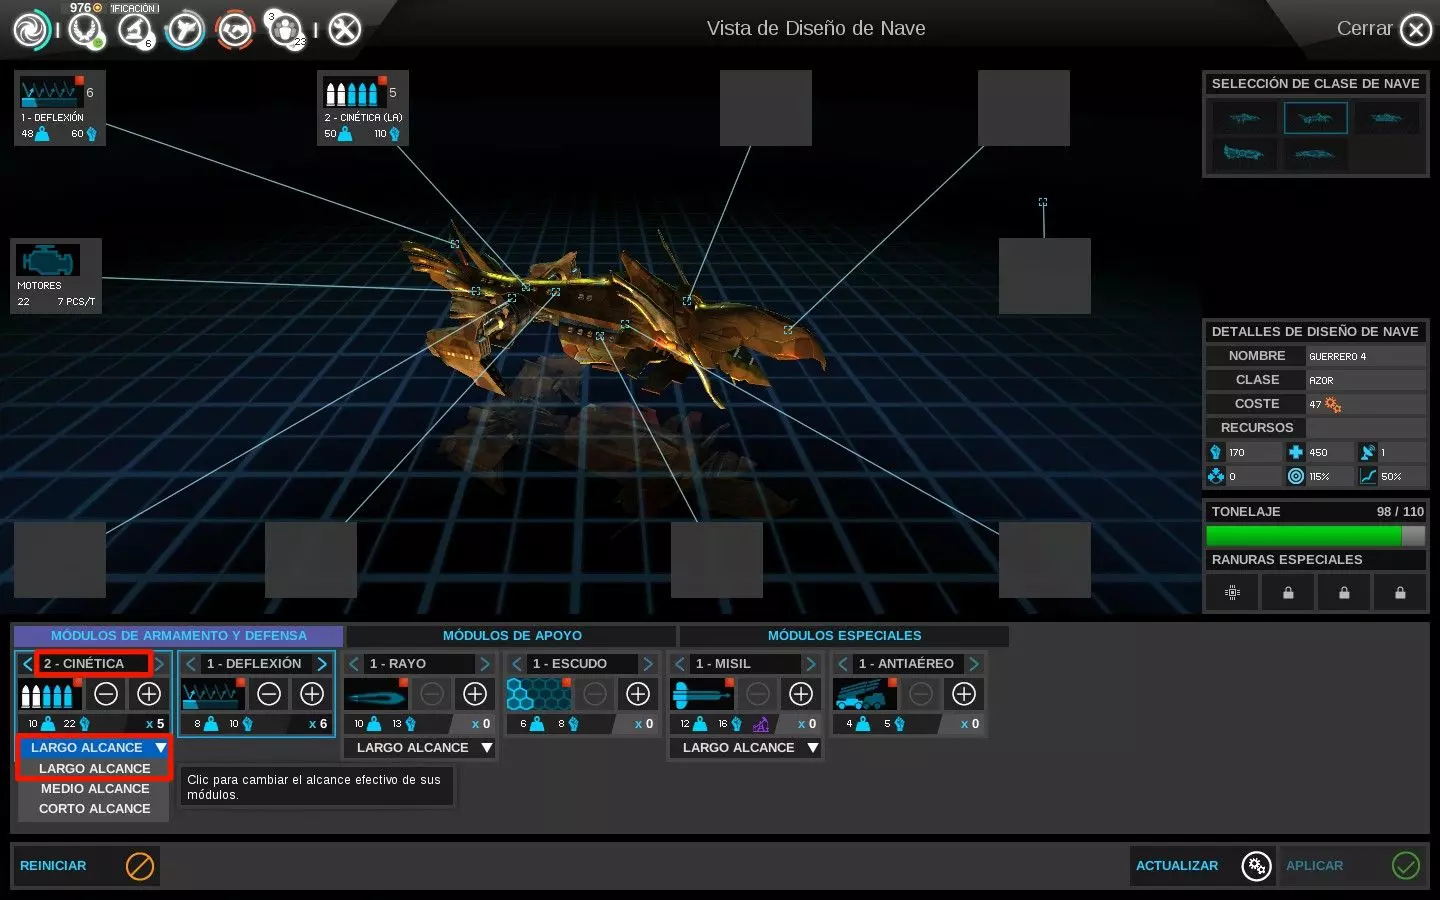This screenshot has width=1440, height=900.
Task: Click the Reiniciar reset button
Action: [86, 866]
